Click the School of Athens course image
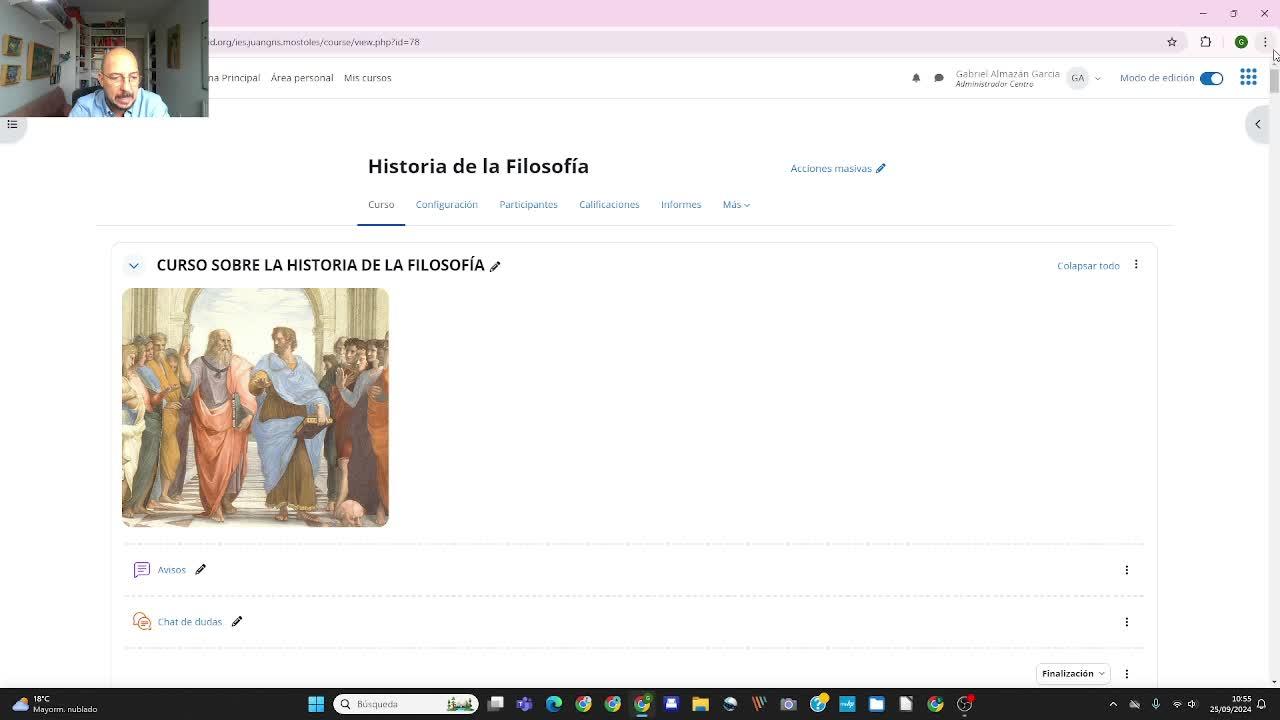 point(255,407)
